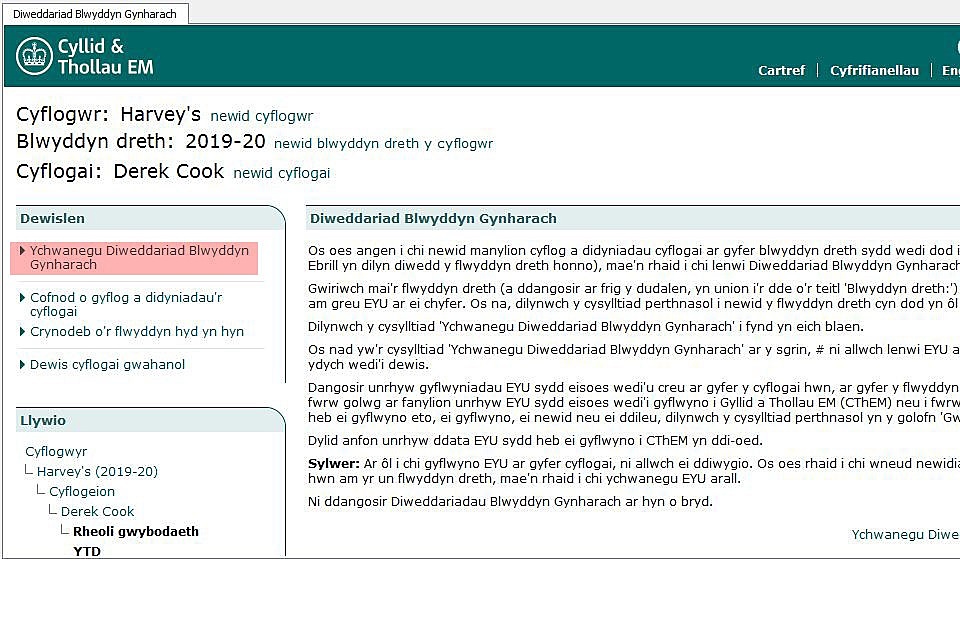The image size is (960, 640).
Task: Select Cyflogwyr in the Llywio tree
Action: [56, 452]
